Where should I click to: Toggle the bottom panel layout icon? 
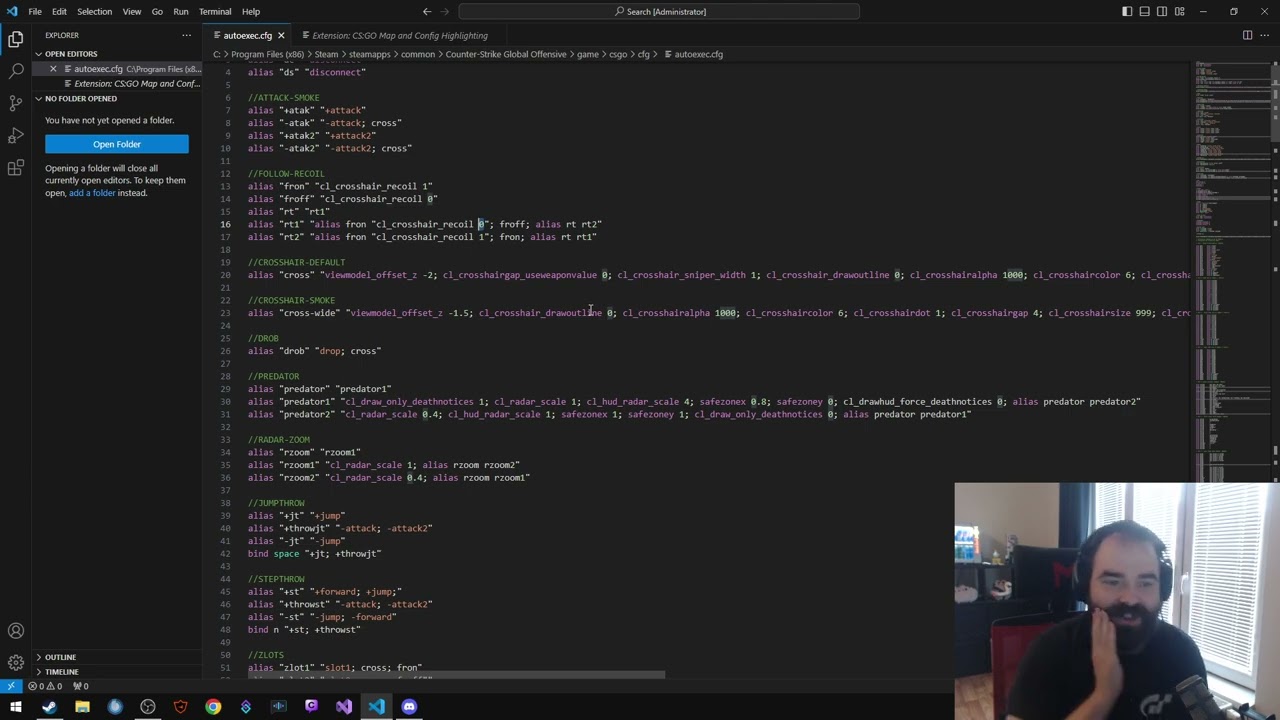coord(1144,12)
